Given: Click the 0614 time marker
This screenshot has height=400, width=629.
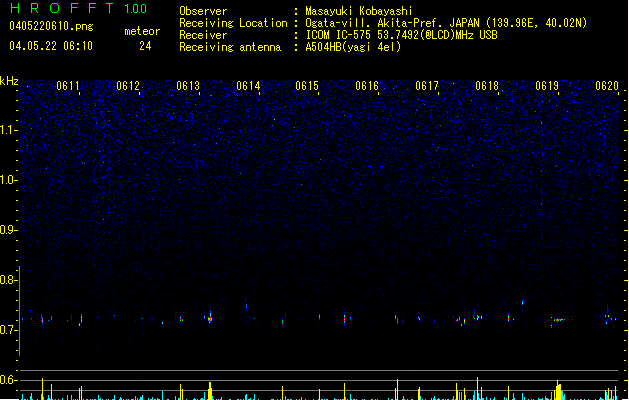Looking at the screenshot, I should (248, 86).
